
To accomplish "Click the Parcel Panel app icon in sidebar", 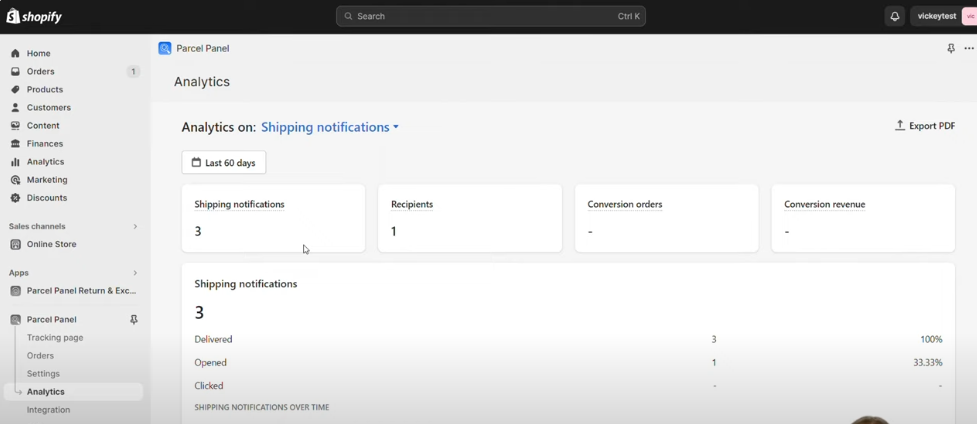I will (16, 320).
